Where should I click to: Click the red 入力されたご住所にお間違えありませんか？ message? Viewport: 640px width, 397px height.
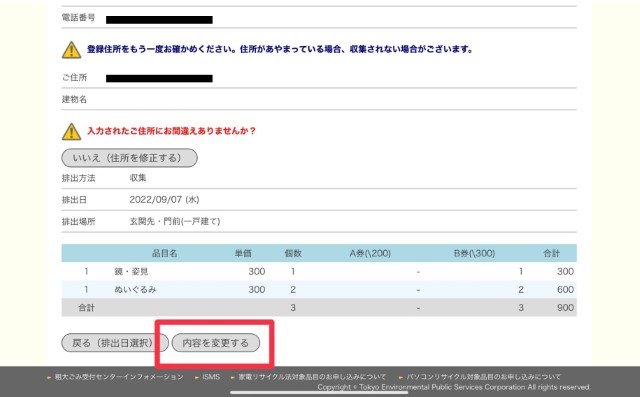171,131
